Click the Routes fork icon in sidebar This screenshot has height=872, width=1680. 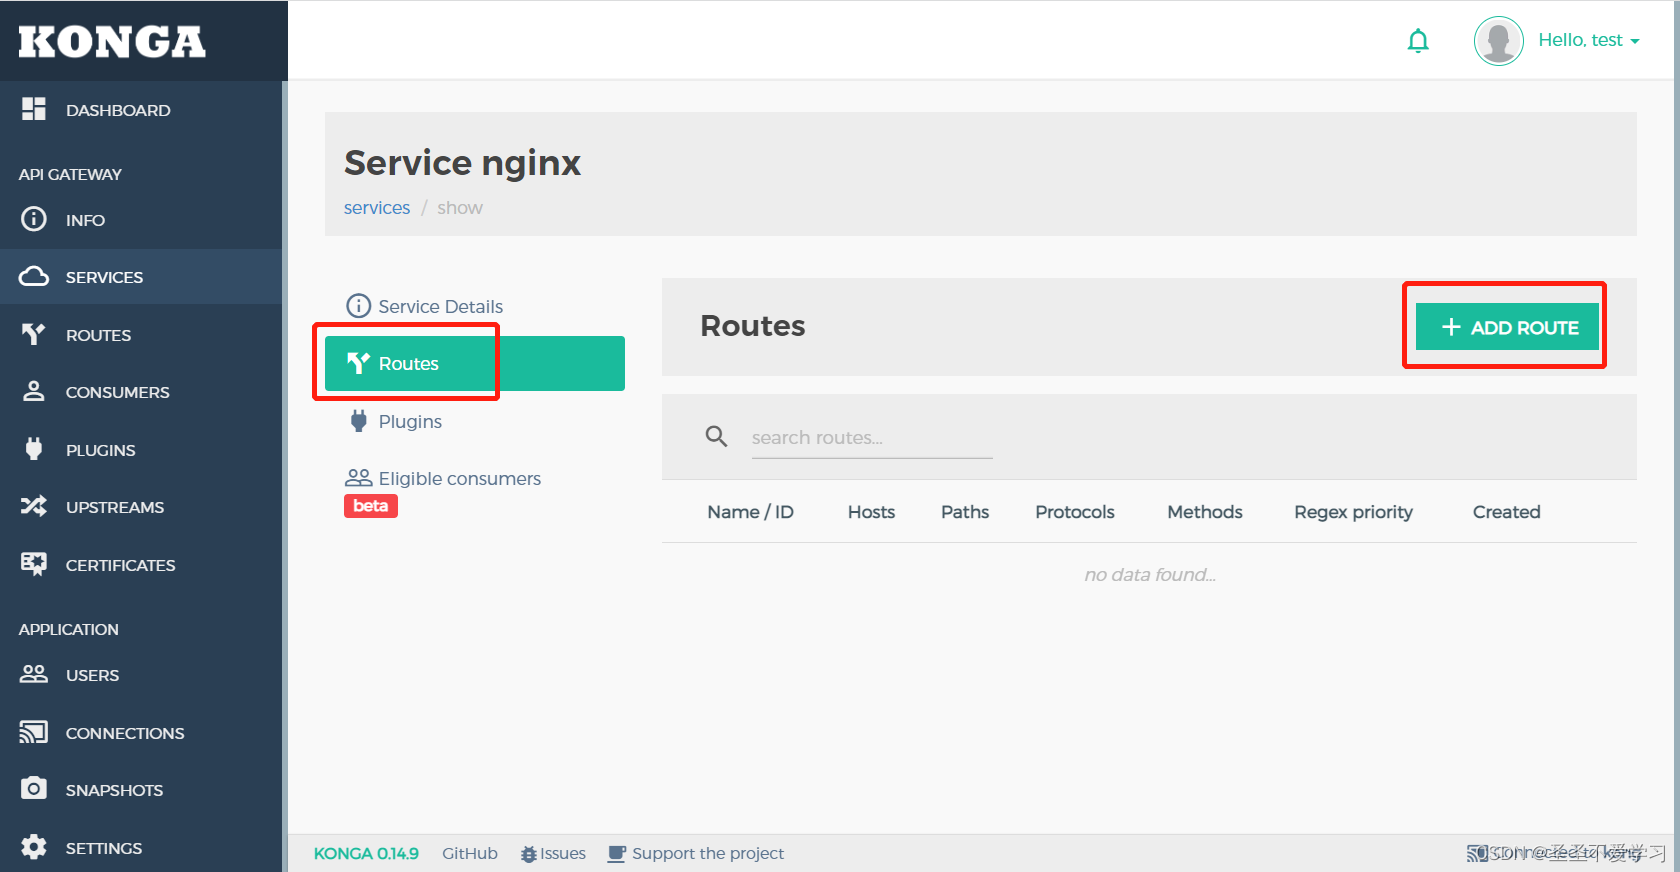click(x=34, y=334)
